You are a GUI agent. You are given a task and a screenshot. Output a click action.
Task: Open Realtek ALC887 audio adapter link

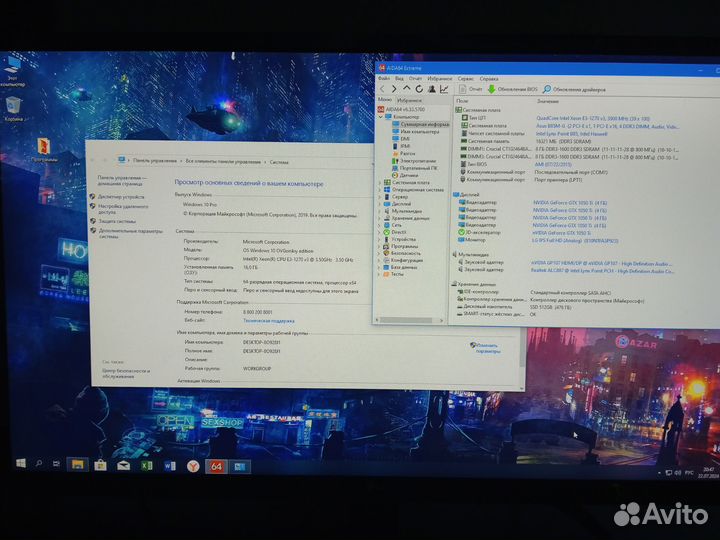click(x=602, y=271)
